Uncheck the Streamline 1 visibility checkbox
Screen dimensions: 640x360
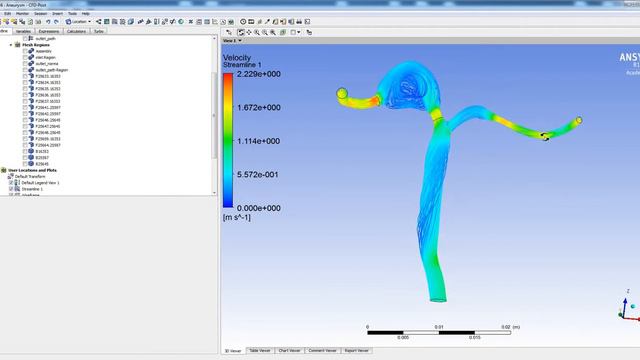11,189
